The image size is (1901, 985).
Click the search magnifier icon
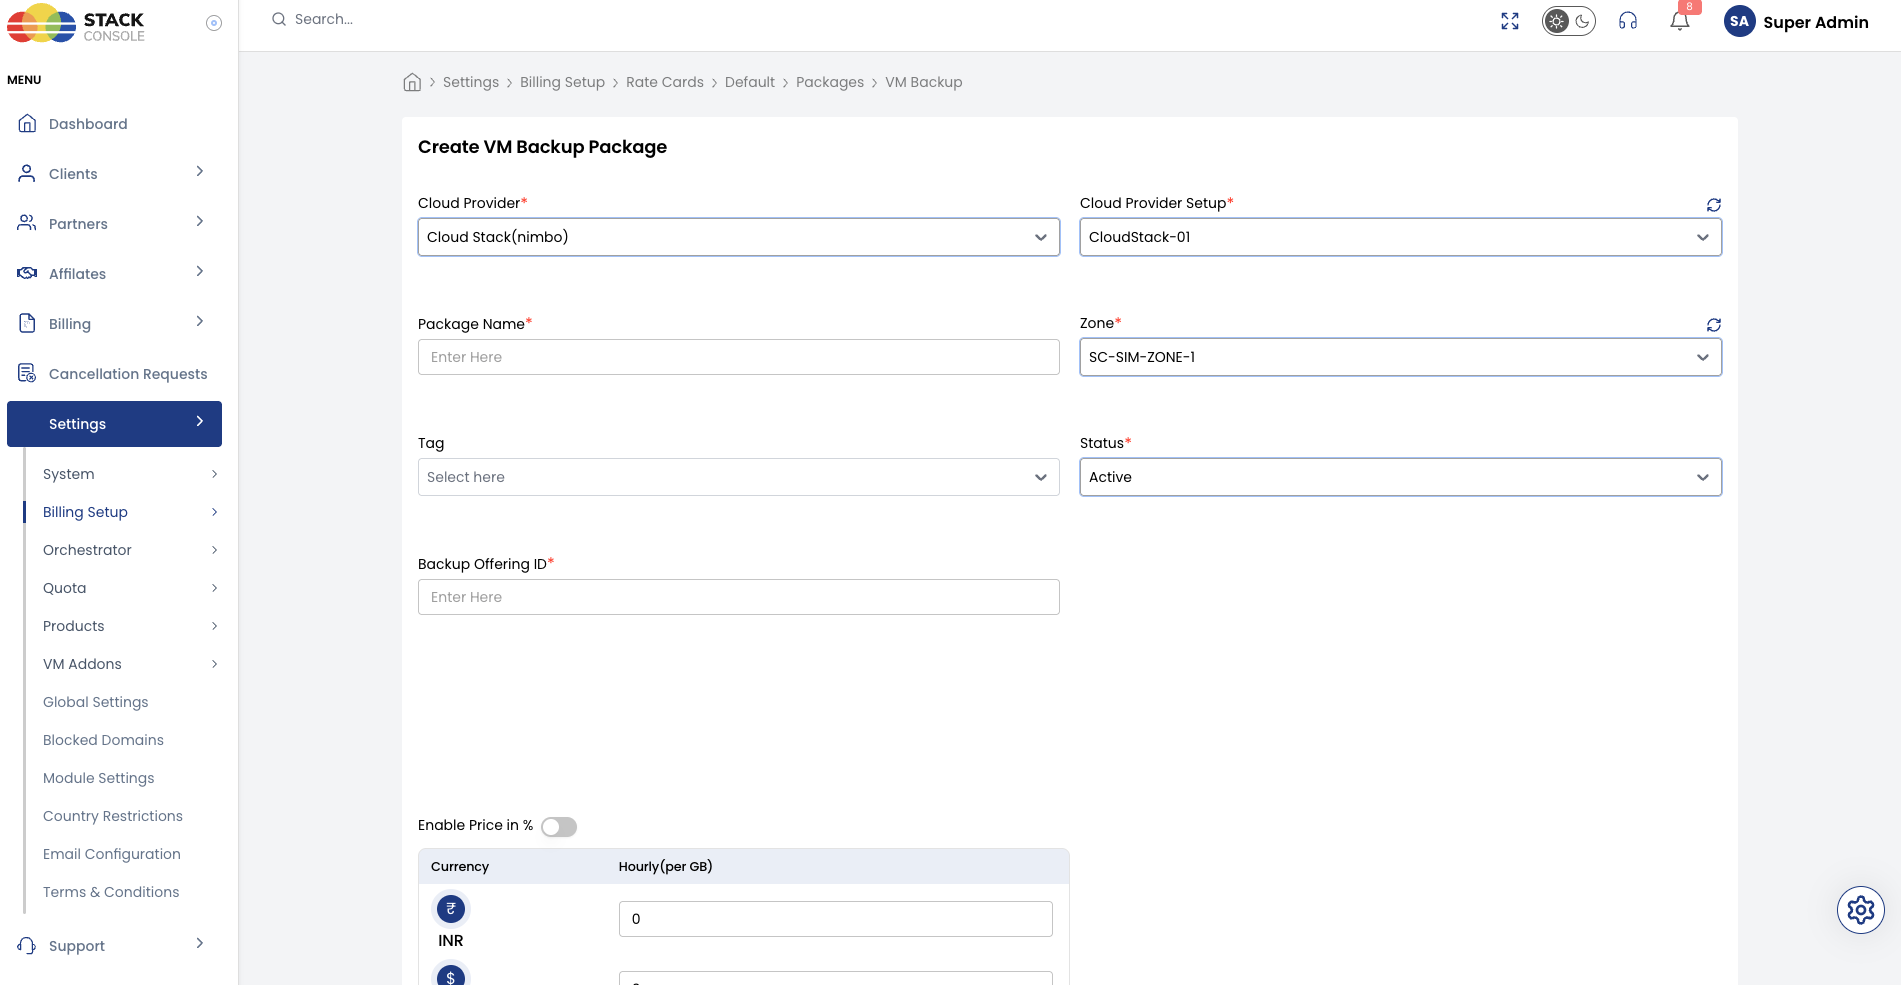pos(279,19)
